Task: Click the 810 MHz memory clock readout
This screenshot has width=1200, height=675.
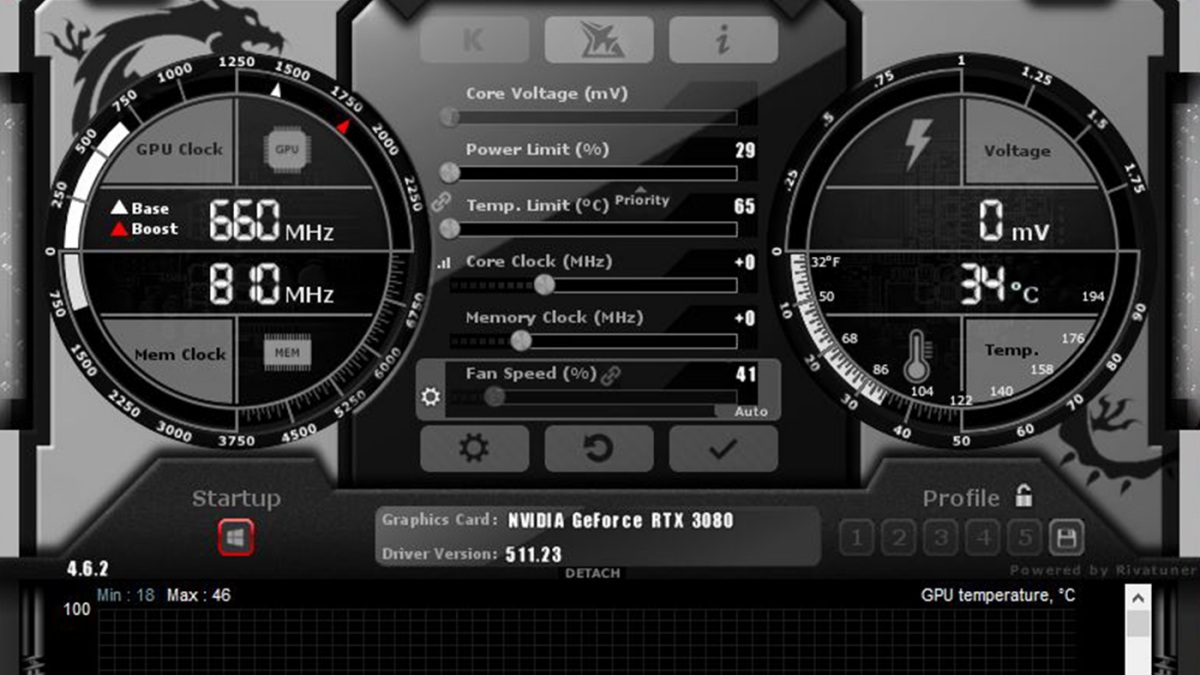Action: click(271, 286)
